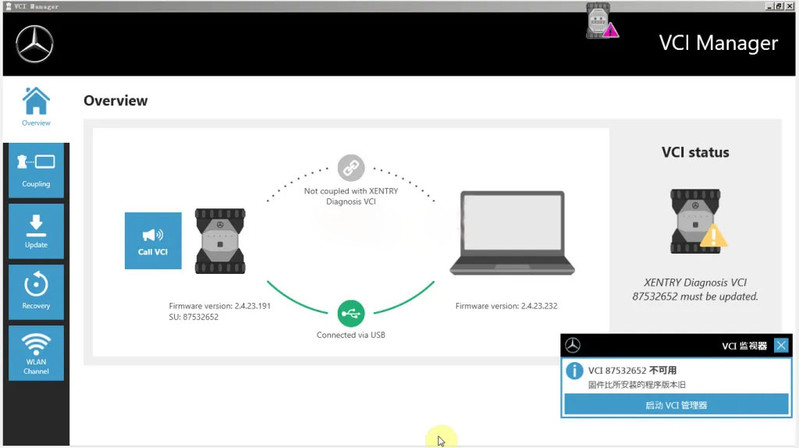The image size is (799, 448).
Task: Click the Mercedes logo in the popup
Action: [573, 346]
